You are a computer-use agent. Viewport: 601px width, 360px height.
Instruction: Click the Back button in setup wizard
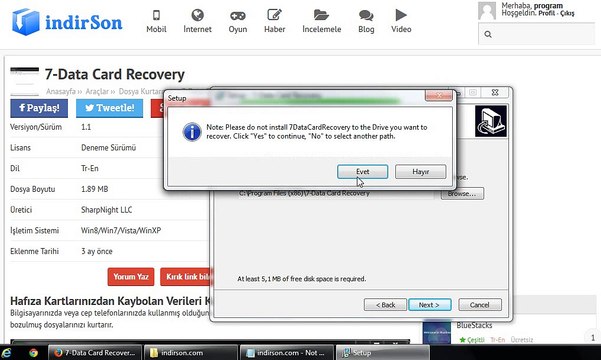[385, 305]
